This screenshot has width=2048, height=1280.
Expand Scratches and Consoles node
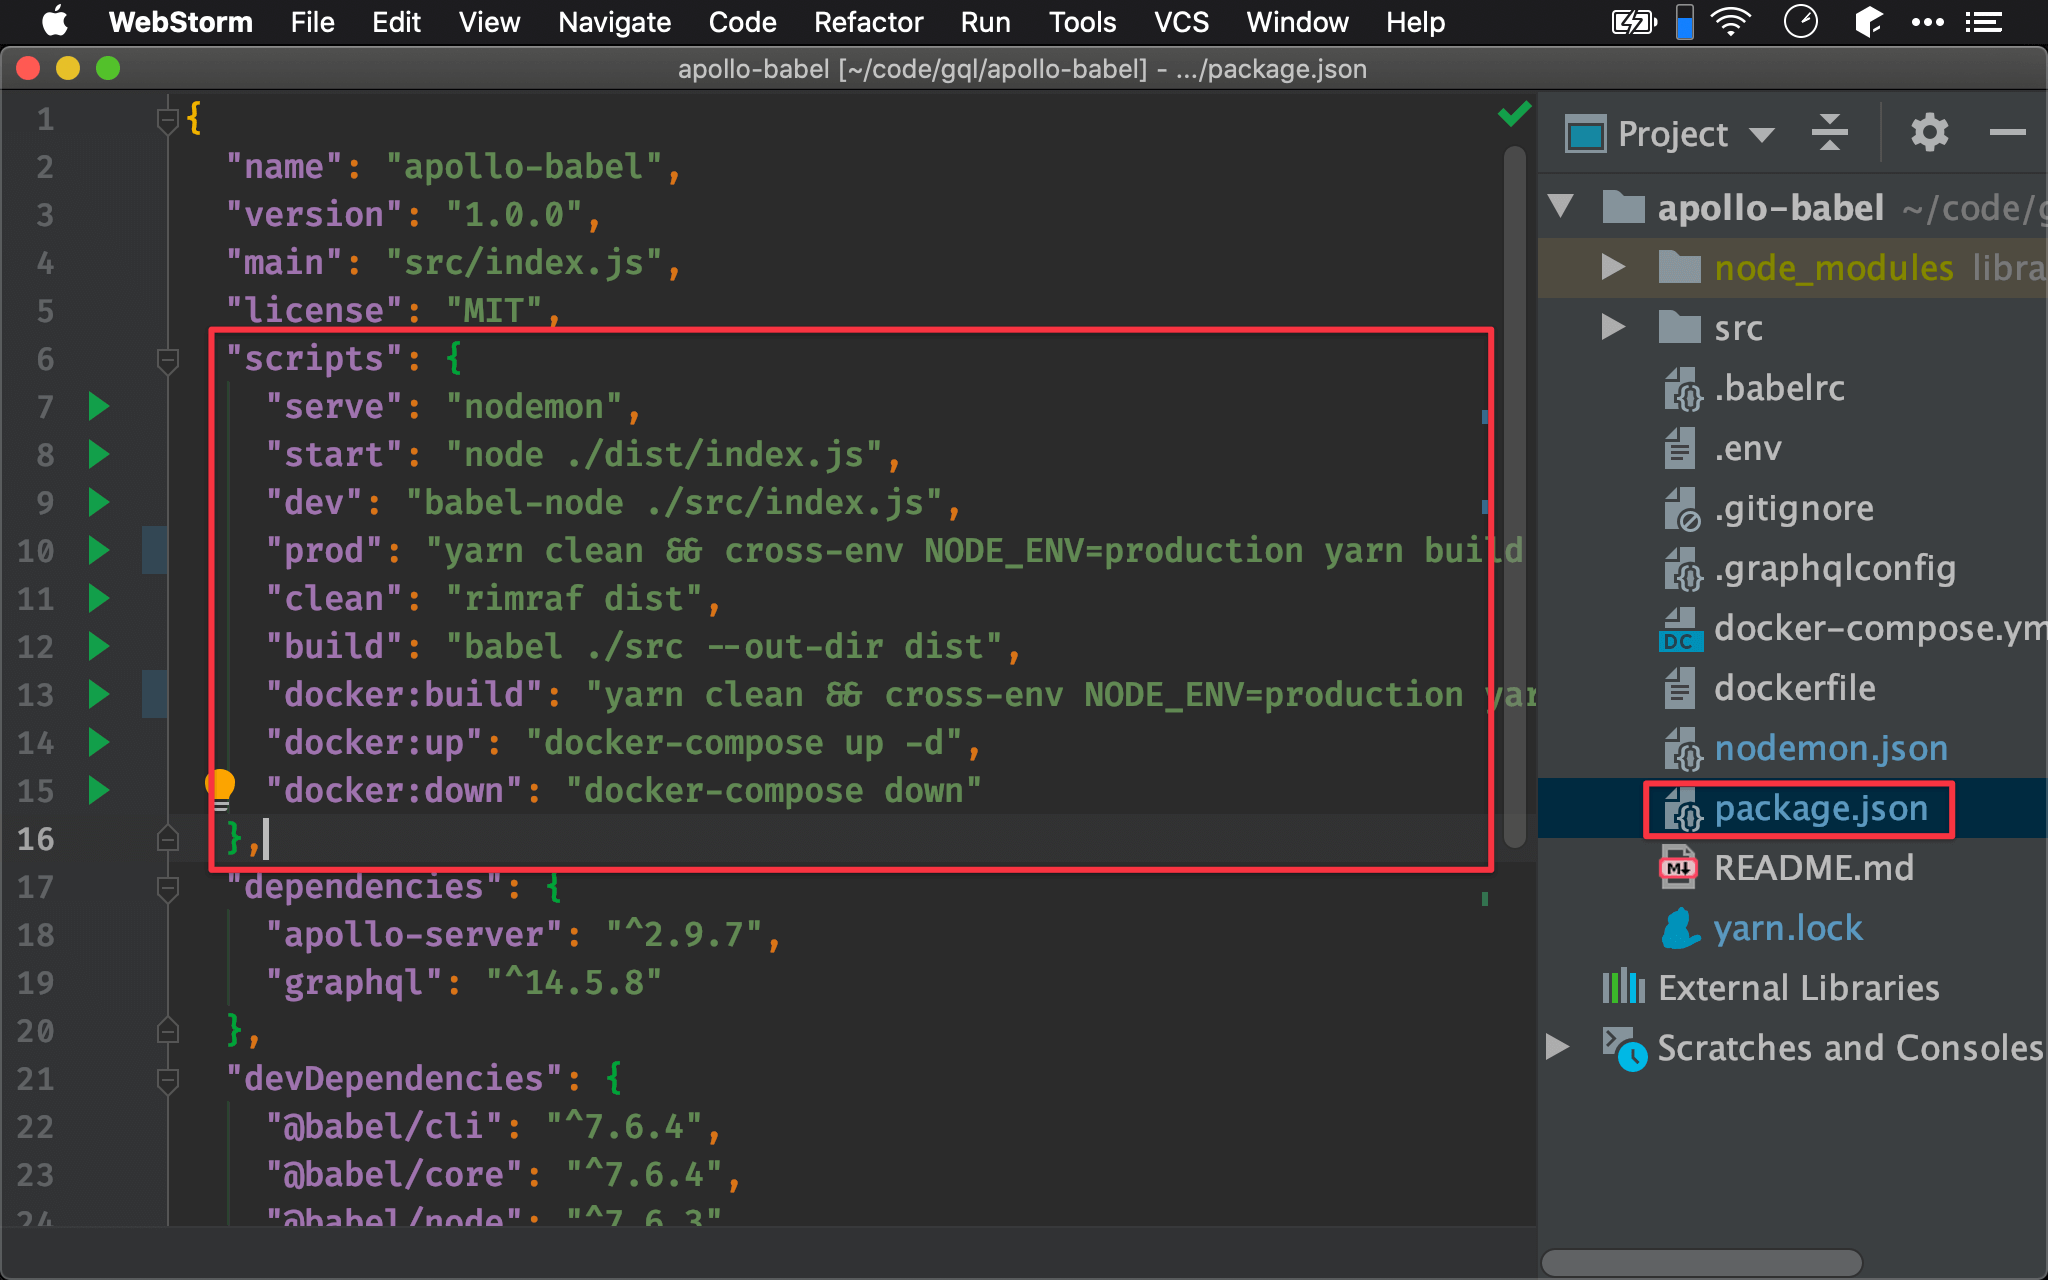pyautogui.click(x=1556, y=1047)
